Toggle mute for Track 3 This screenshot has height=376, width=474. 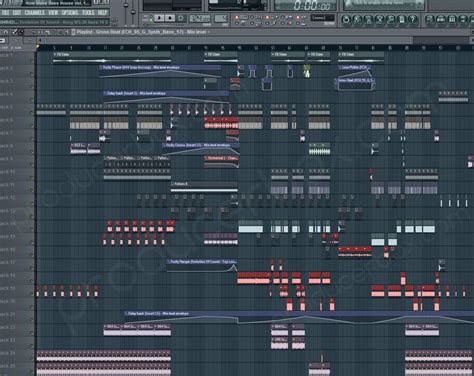coord(31,86)
